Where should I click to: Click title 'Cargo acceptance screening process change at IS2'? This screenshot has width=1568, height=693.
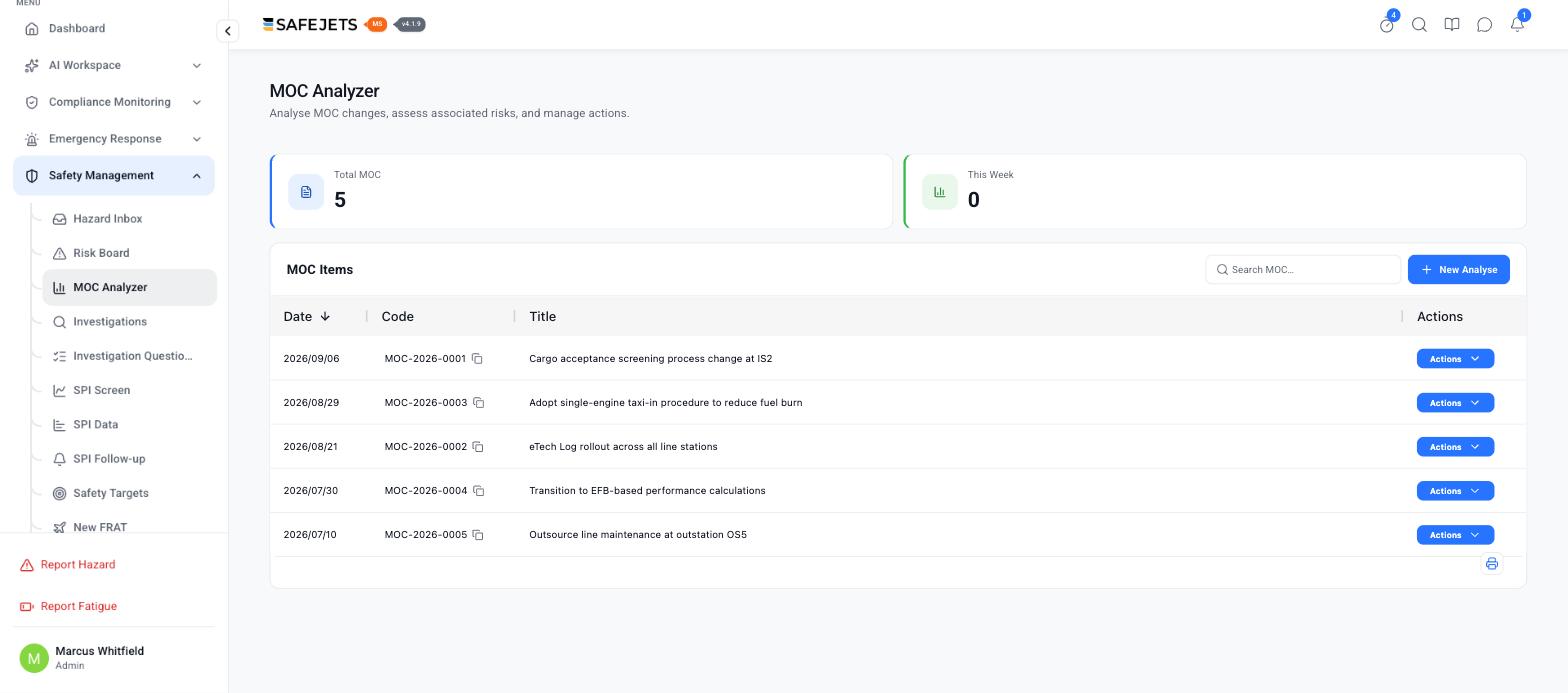tap(650, 359)
